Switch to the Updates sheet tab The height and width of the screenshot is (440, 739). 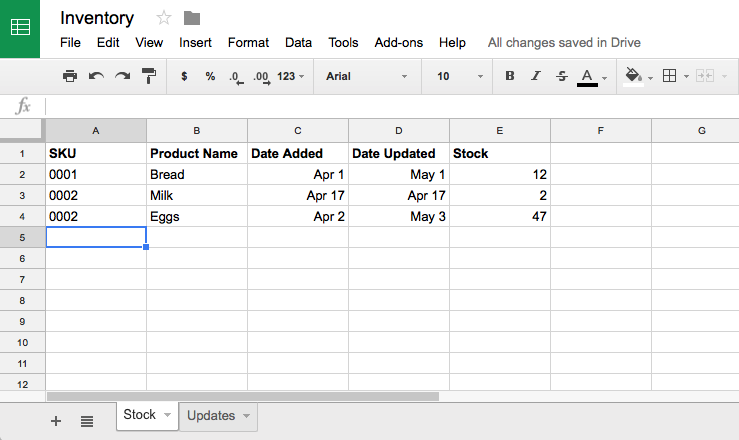coord(219,416)
